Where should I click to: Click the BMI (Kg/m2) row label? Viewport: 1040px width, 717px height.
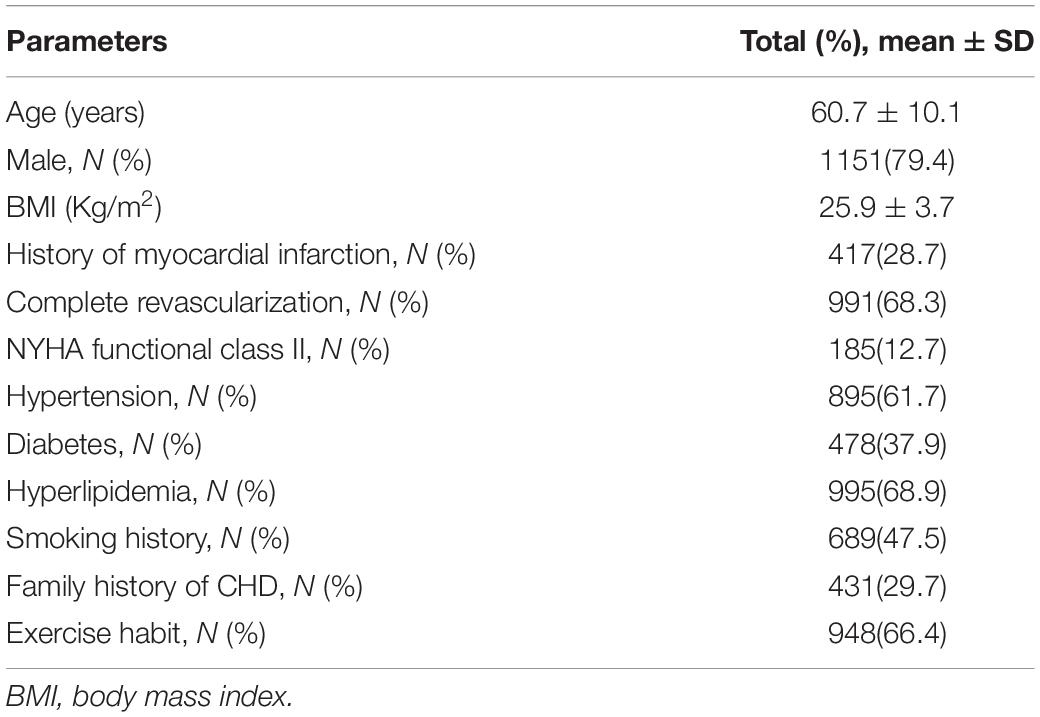(x=84, y=206)
